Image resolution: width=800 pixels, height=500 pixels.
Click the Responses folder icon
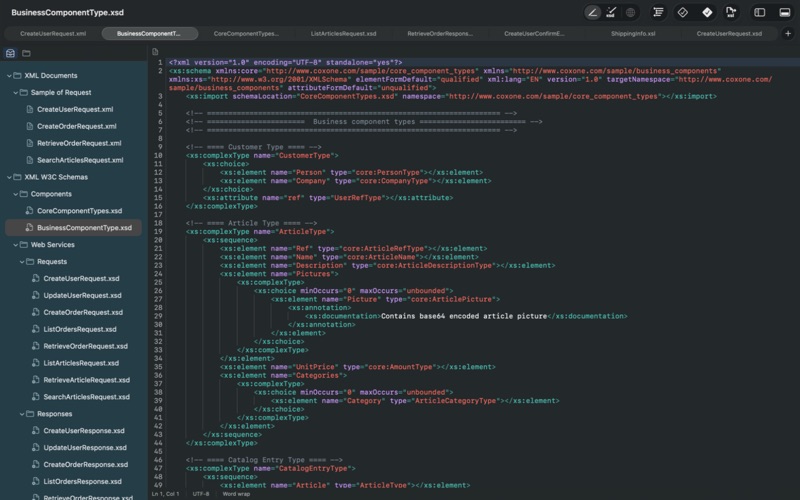click(30, 414)
